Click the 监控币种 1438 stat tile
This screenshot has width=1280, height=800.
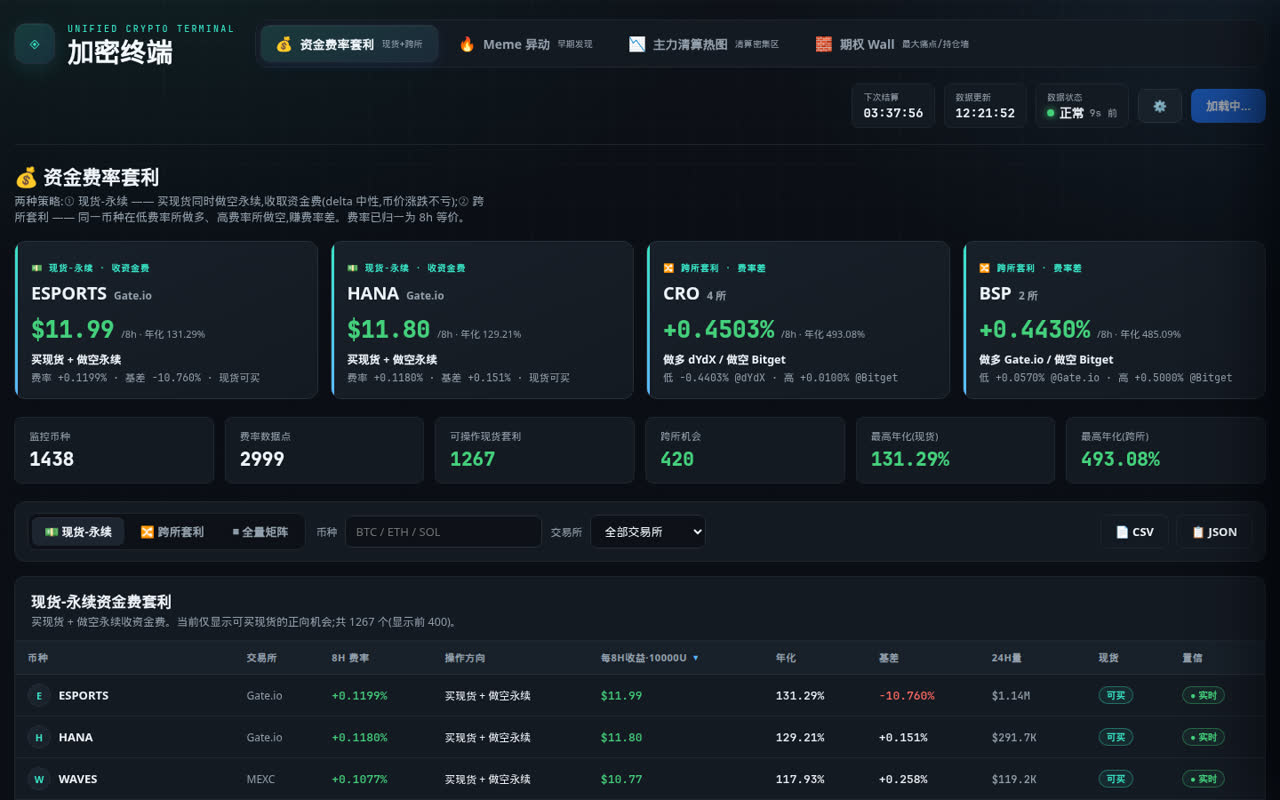point(114,450)
